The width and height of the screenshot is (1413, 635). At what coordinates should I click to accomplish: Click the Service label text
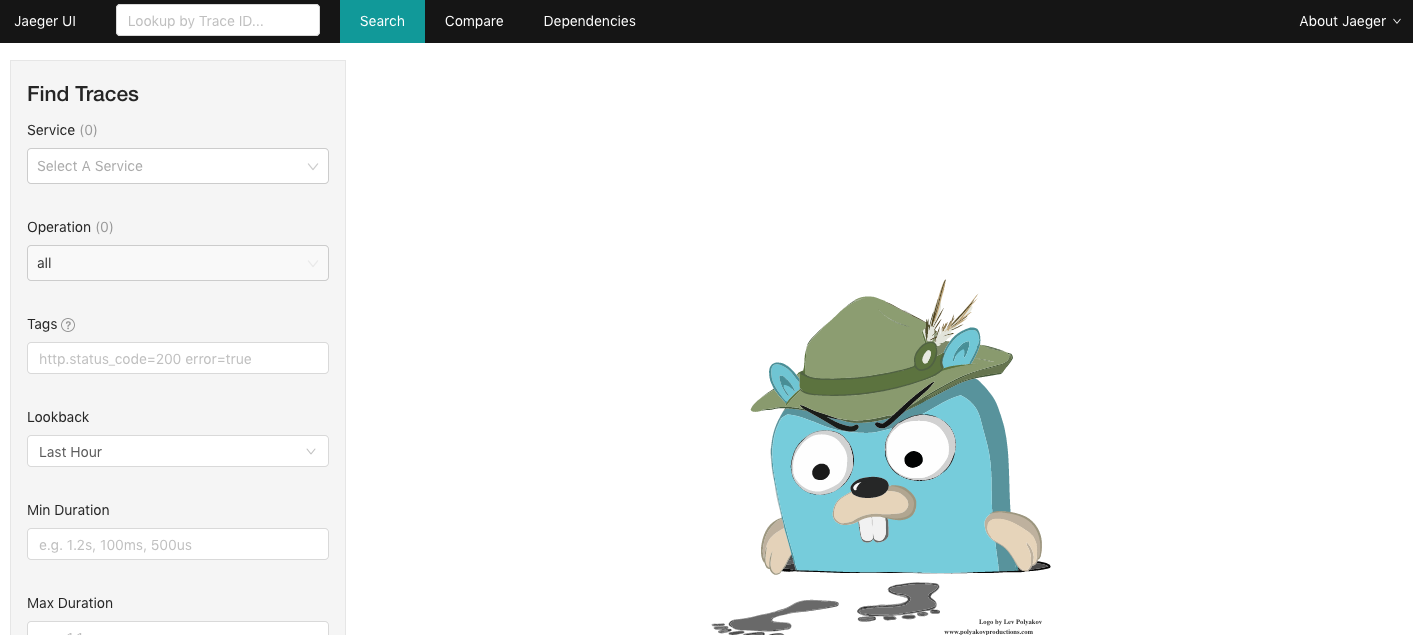pyautogui.click(x=51, y=130)
